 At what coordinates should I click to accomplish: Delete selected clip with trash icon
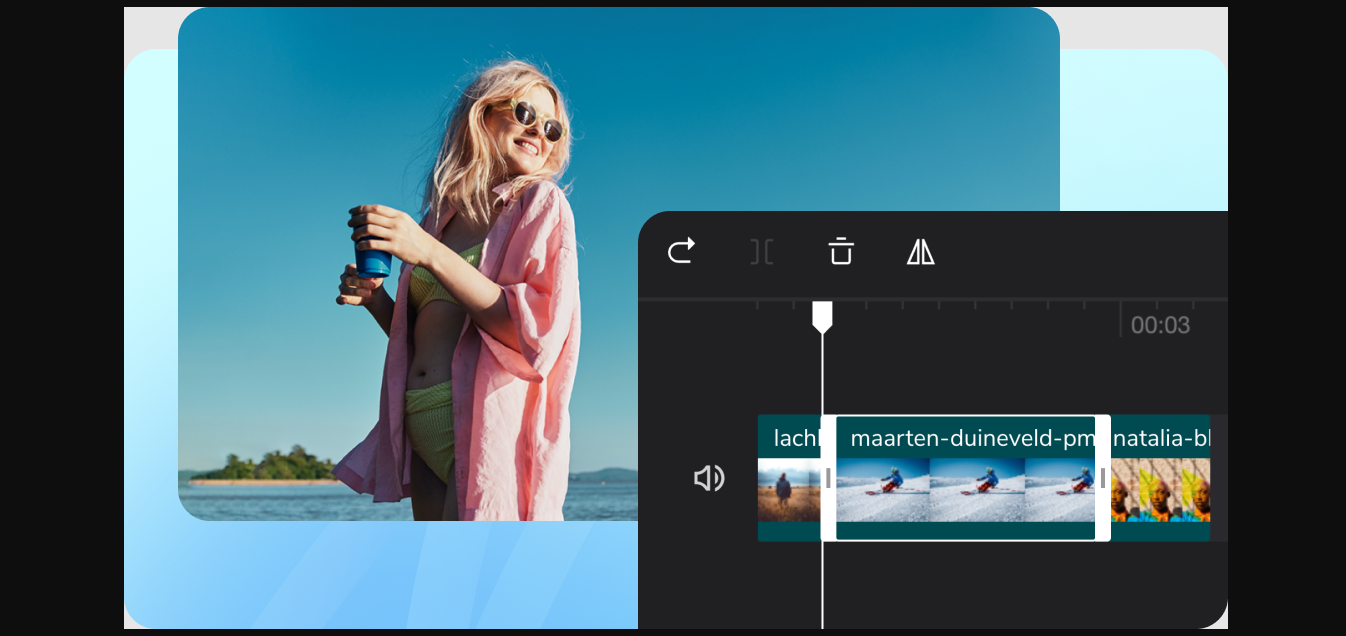coord(841,251)
